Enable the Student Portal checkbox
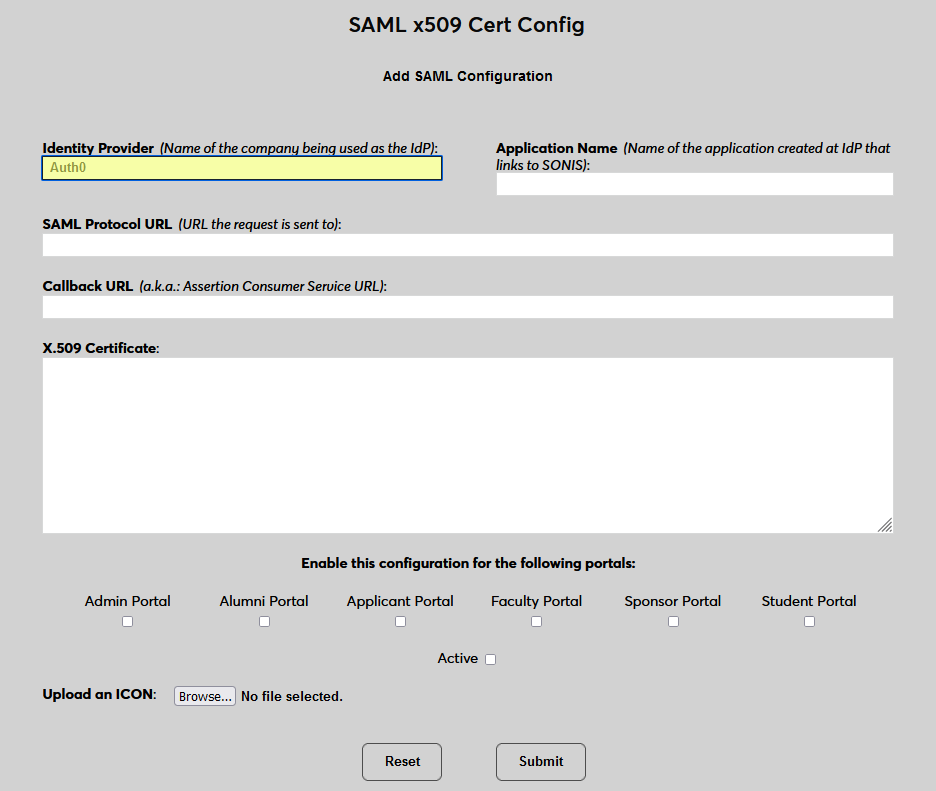 click(x=809, y=621)
